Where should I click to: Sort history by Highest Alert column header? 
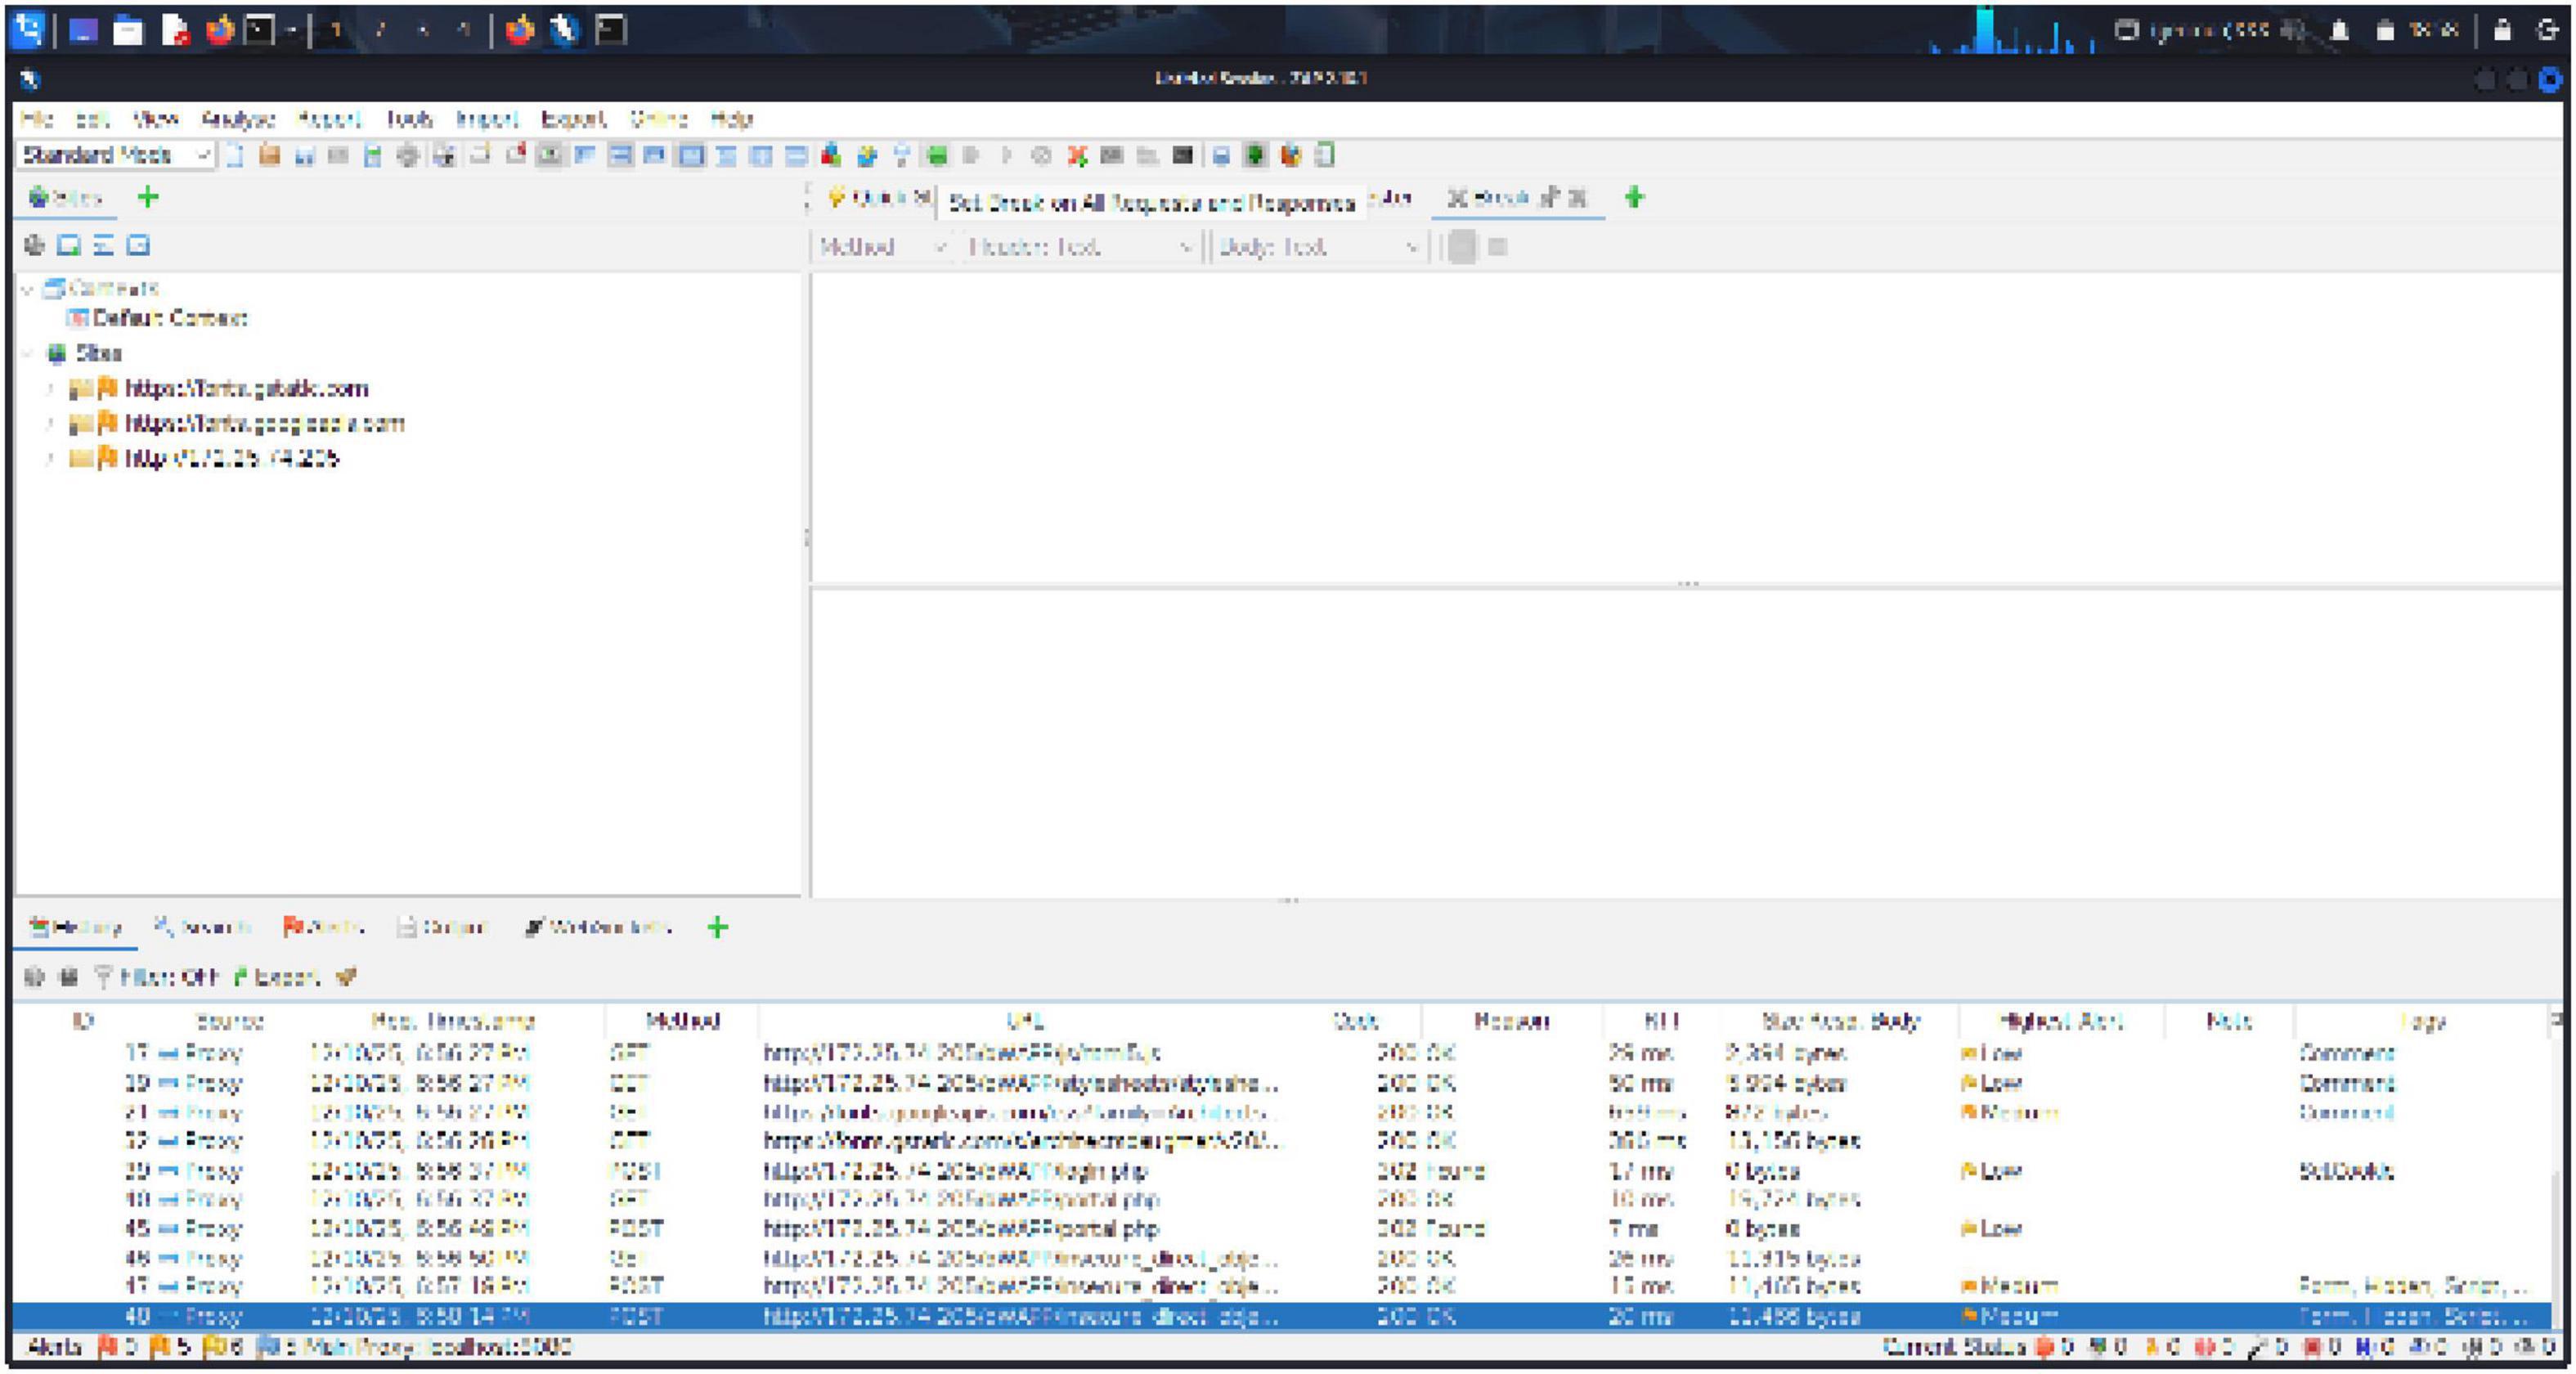tap(2061, 1021)
